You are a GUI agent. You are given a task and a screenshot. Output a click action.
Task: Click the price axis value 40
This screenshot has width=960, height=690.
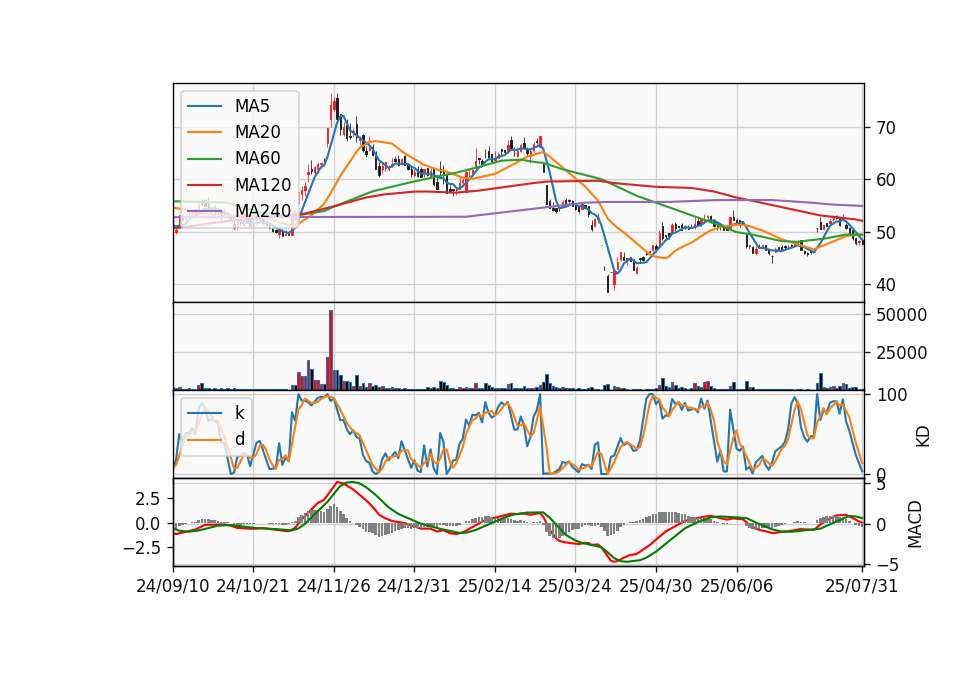[x=885, y=285]
